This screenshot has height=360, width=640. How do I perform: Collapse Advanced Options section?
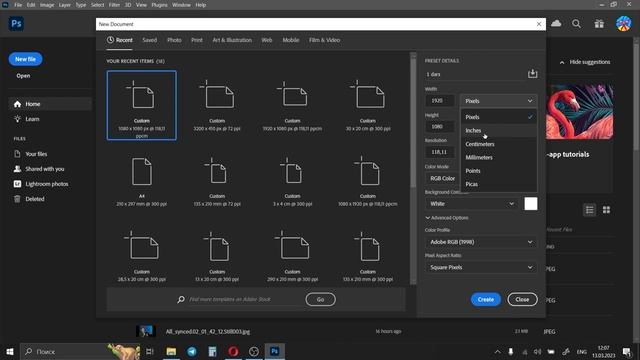pos(447,218)
